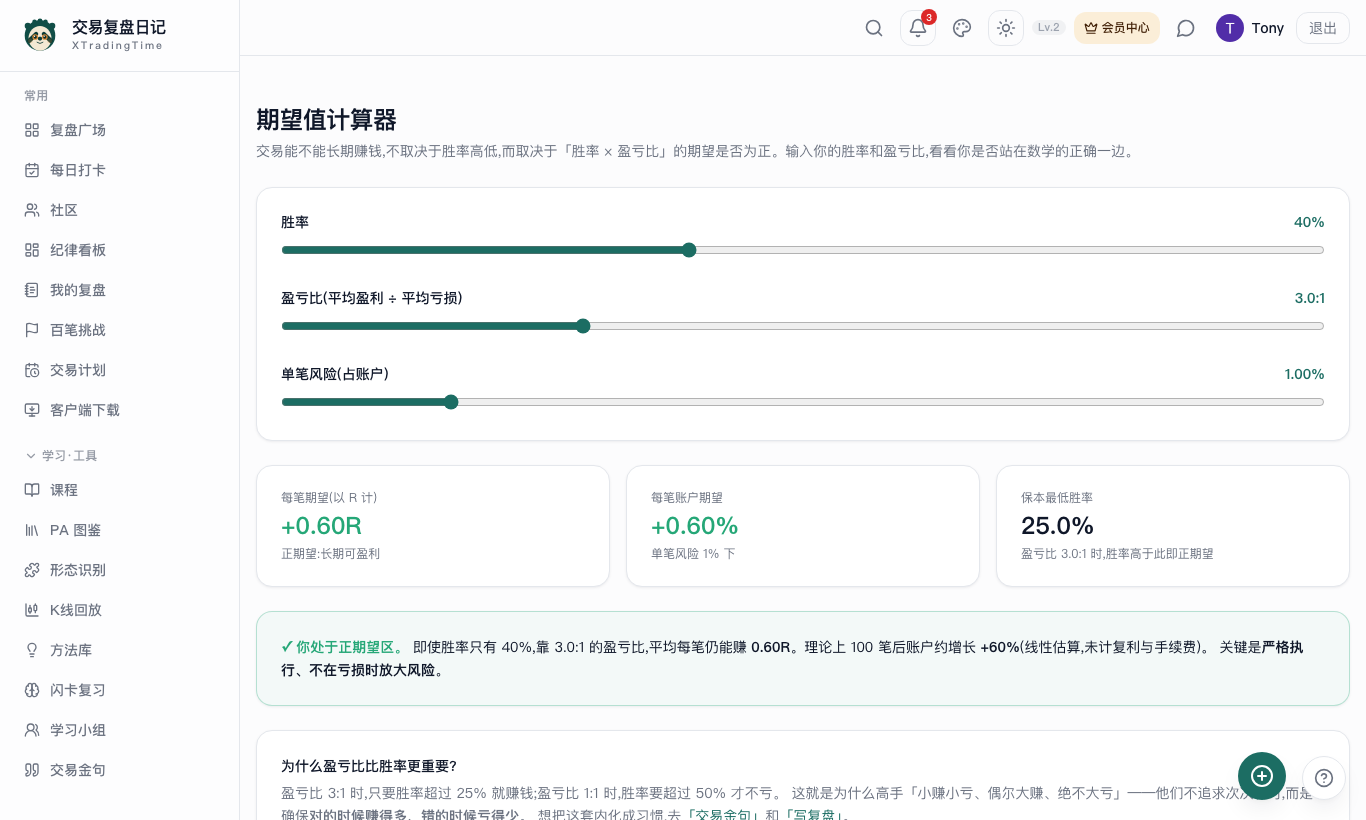This screenshot has height=820, width=1366.
Task: Toggle light mode sun icon
Action: (1006, 28)
